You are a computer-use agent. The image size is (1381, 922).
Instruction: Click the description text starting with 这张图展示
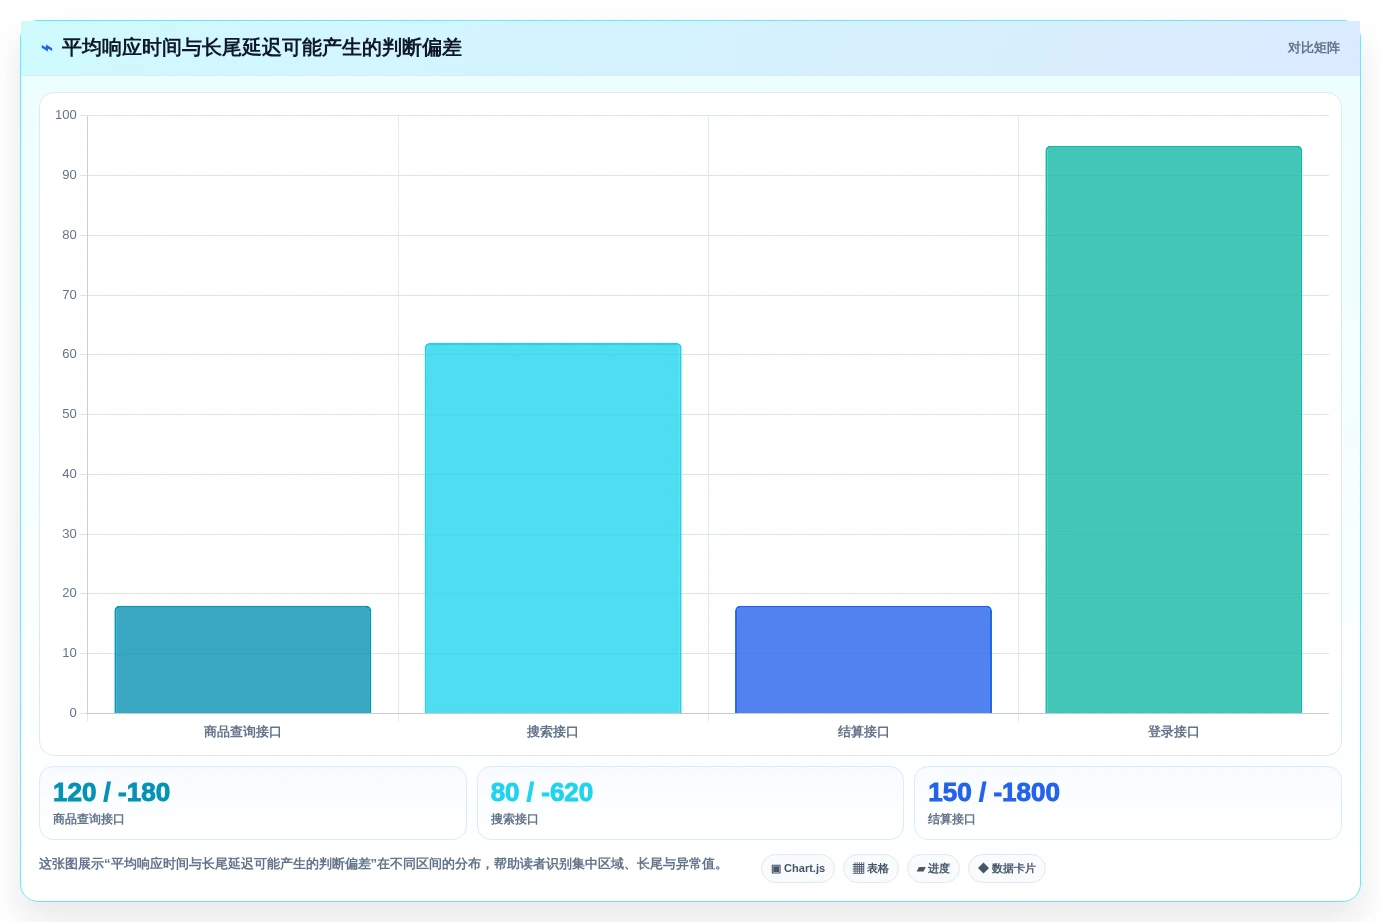click(x=381, y=864)
